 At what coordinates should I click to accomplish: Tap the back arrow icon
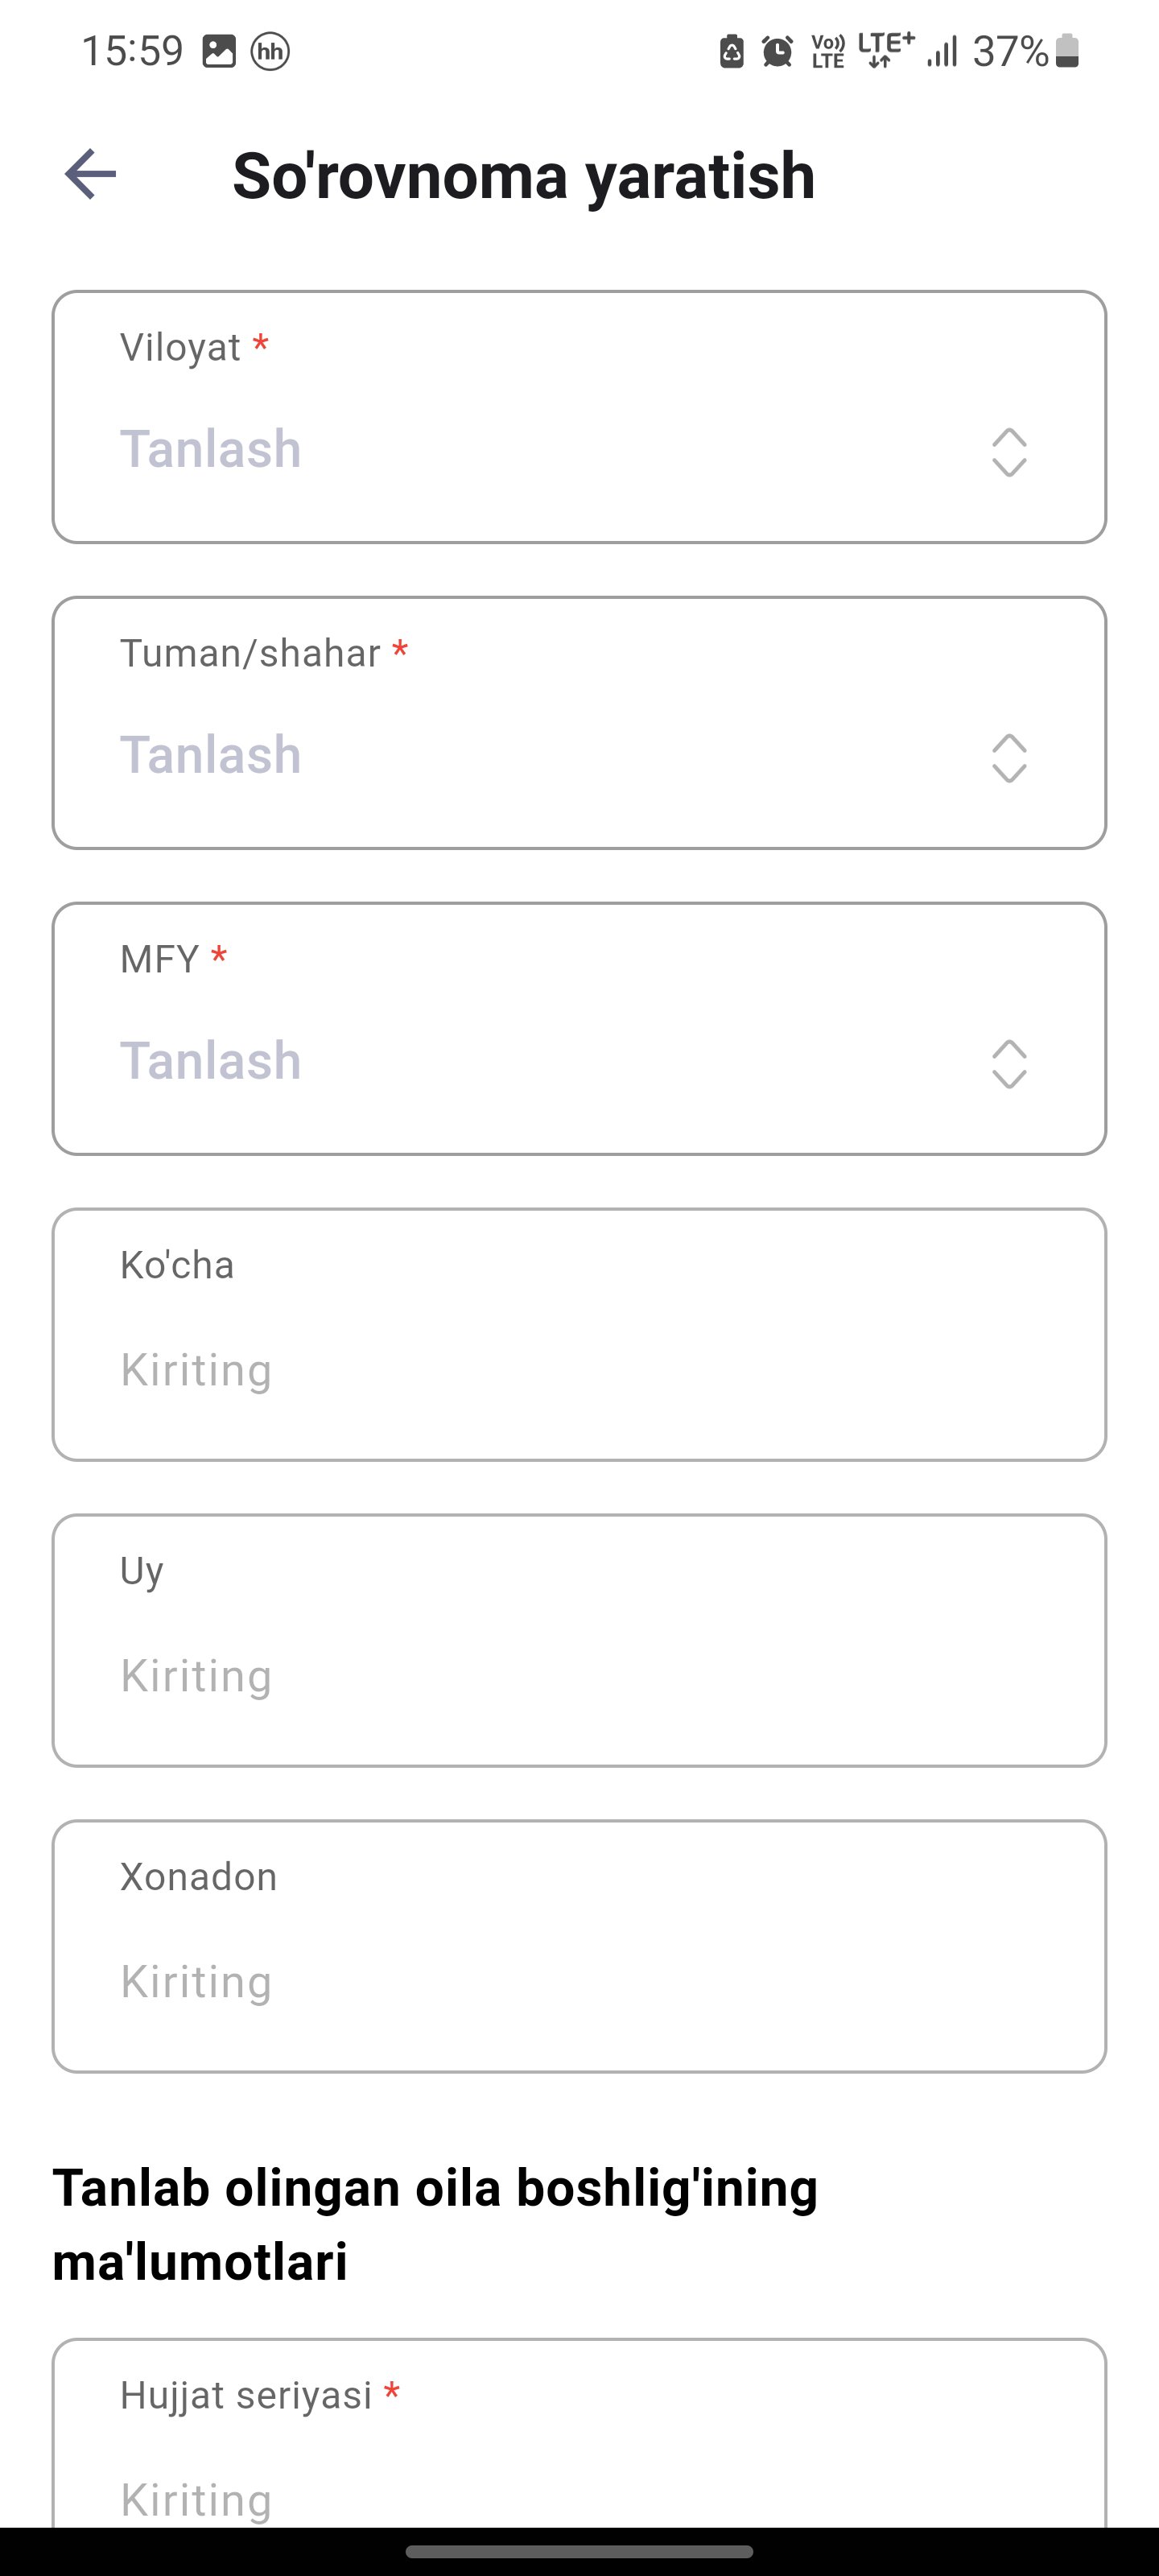pyautogui.click(x=90, y=174)
